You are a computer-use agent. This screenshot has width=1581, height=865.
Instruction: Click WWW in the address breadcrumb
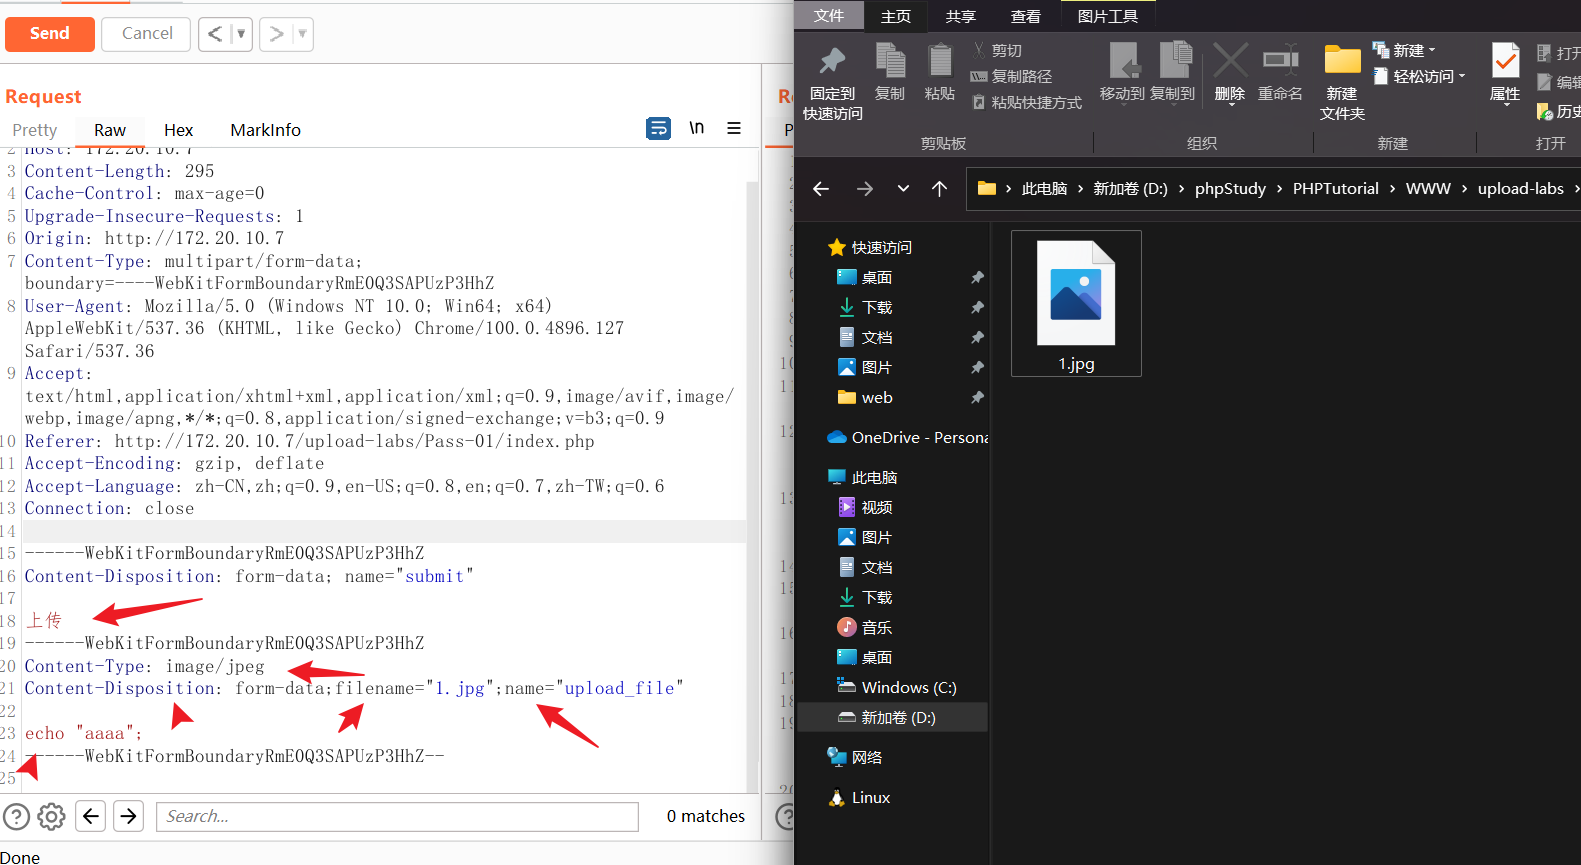pos(1428,189)
